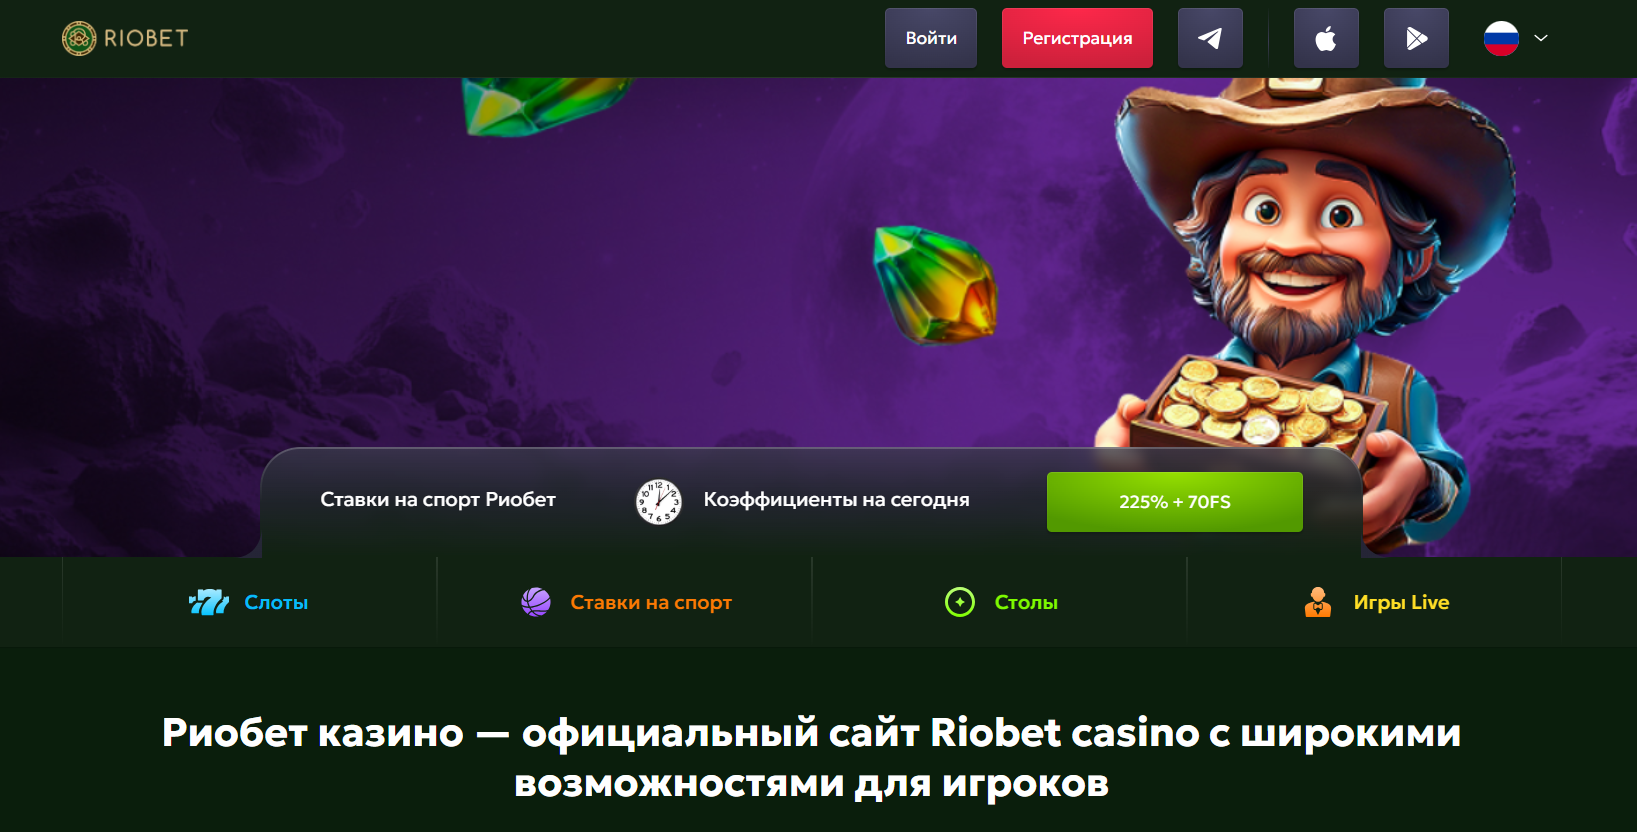Click the blue 777 slots icon

tap(209, 602)
